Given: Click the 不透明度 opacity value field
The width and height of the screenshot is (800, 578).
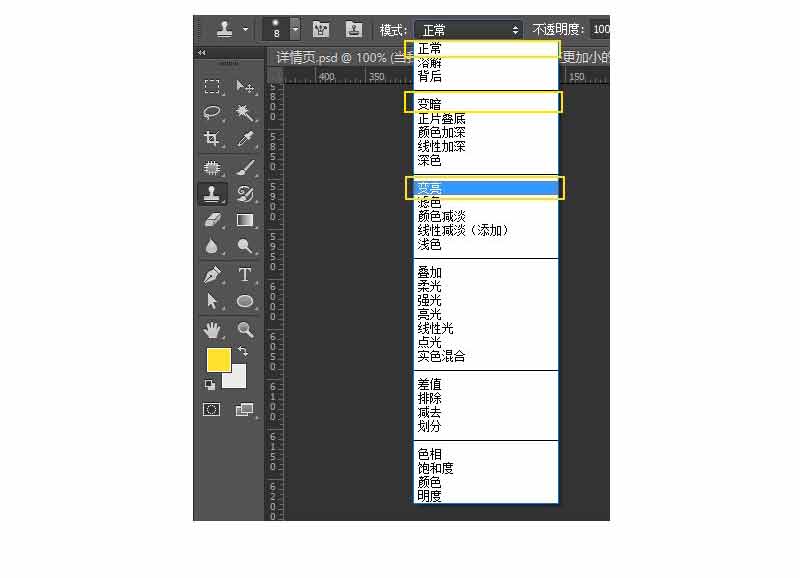Looking at the screenshot, I should pyautogui.click(x=600, y=30).
